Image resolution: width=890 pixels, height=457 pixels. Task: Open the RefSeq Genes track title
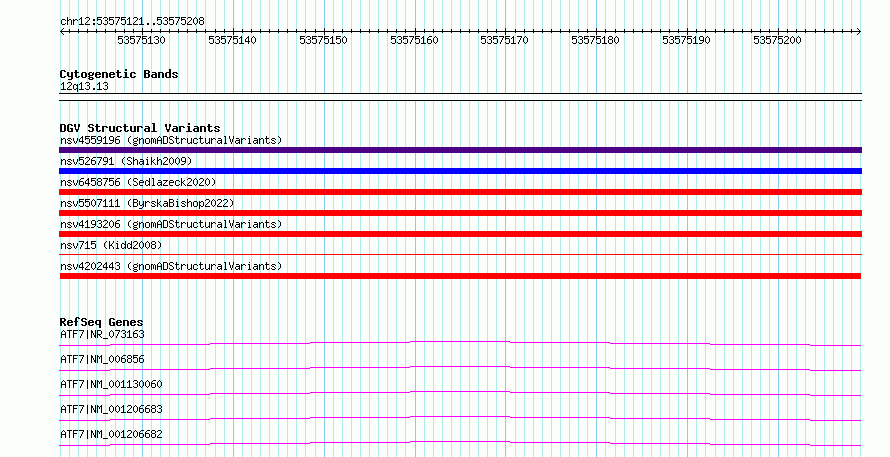(x=101, y=322)
